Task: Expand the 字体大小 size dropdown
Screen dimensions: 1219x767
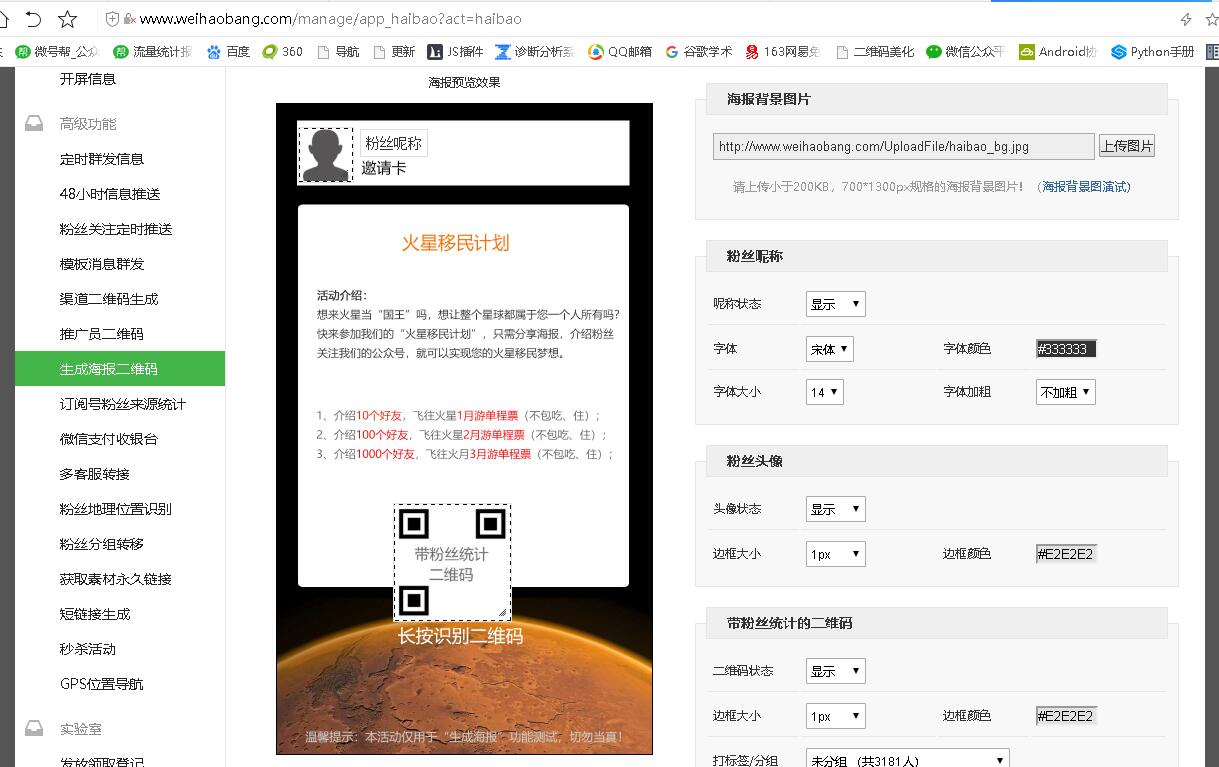Action: point(825,392)
